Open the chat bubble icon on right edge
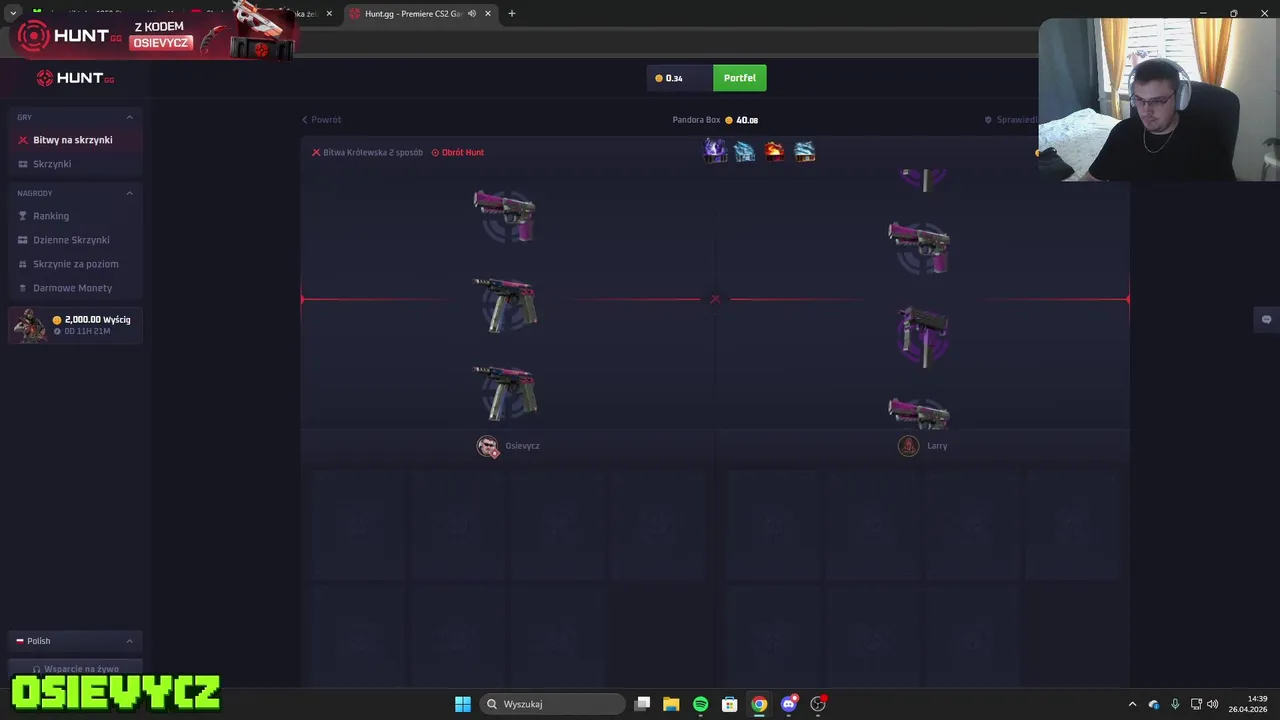 1266,319
